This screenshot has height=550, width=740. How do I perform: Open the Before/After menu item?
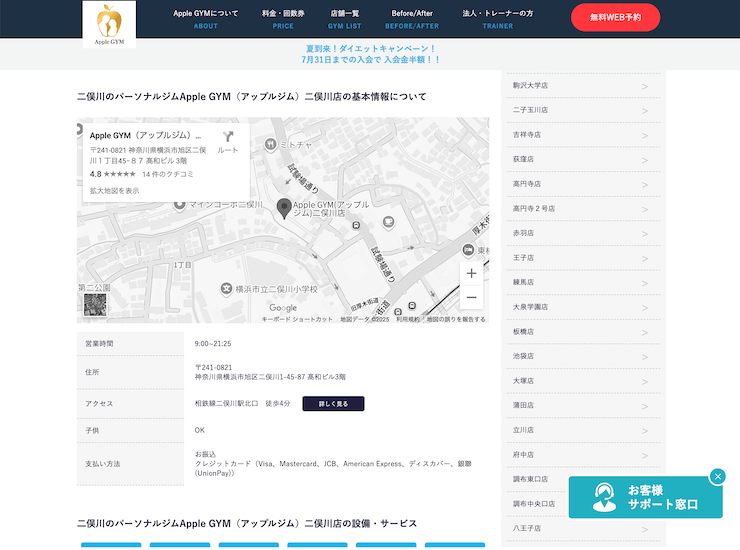click(412, 19)
